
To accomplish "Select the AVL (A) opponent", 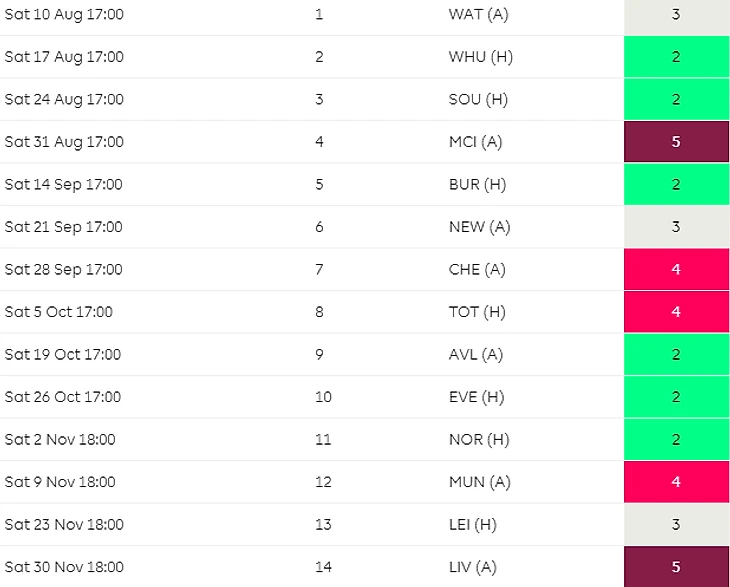I will click(475, 355).
